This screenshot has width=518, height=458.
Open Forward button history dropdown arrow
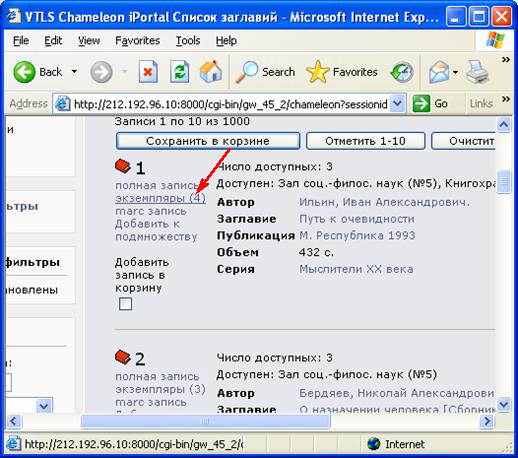tap(124, 71)
